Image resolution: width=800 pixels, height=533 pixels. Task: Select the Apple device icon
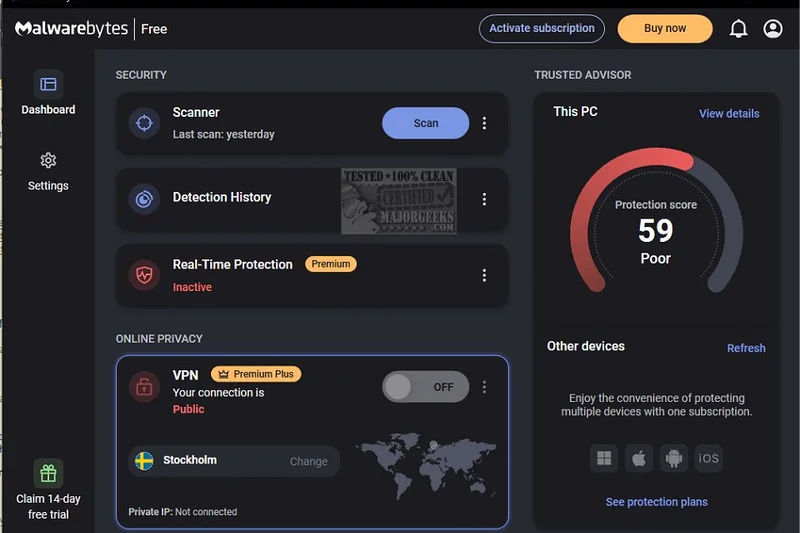[x=639, y=458]
